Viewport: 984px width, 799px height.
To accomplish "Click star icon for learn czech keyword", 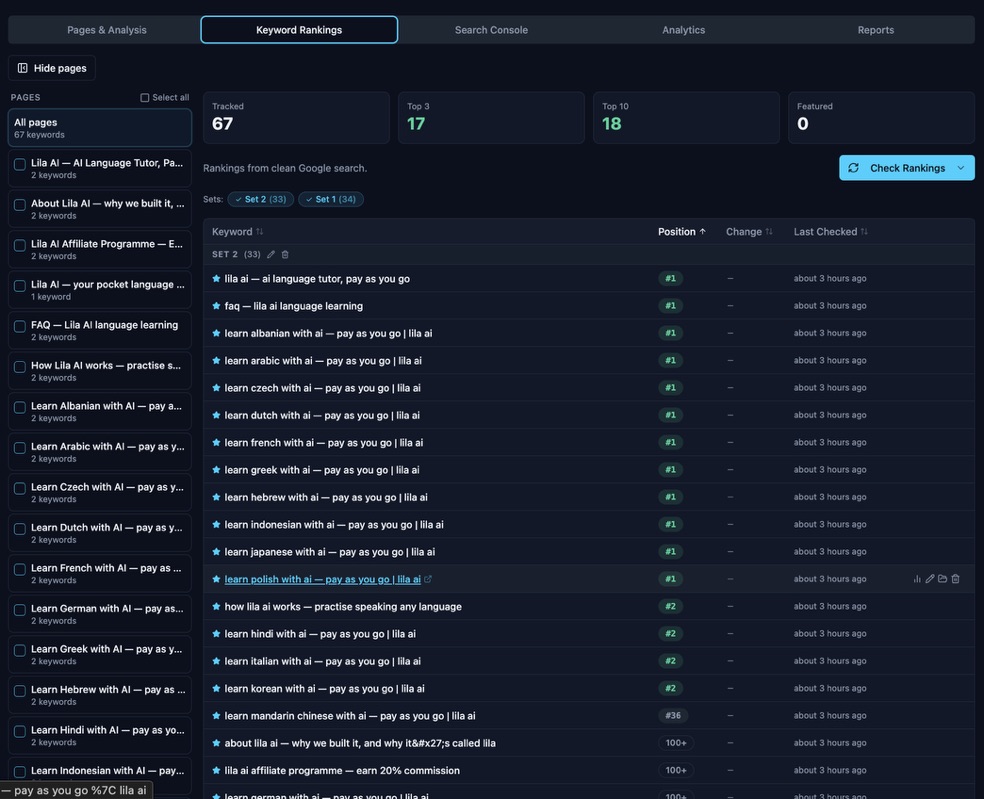I will [216, 388].
